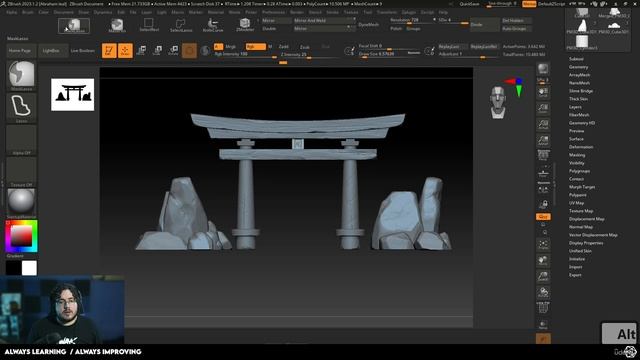
Task: Open the Help menu
Action: click(x=443, y=12)
